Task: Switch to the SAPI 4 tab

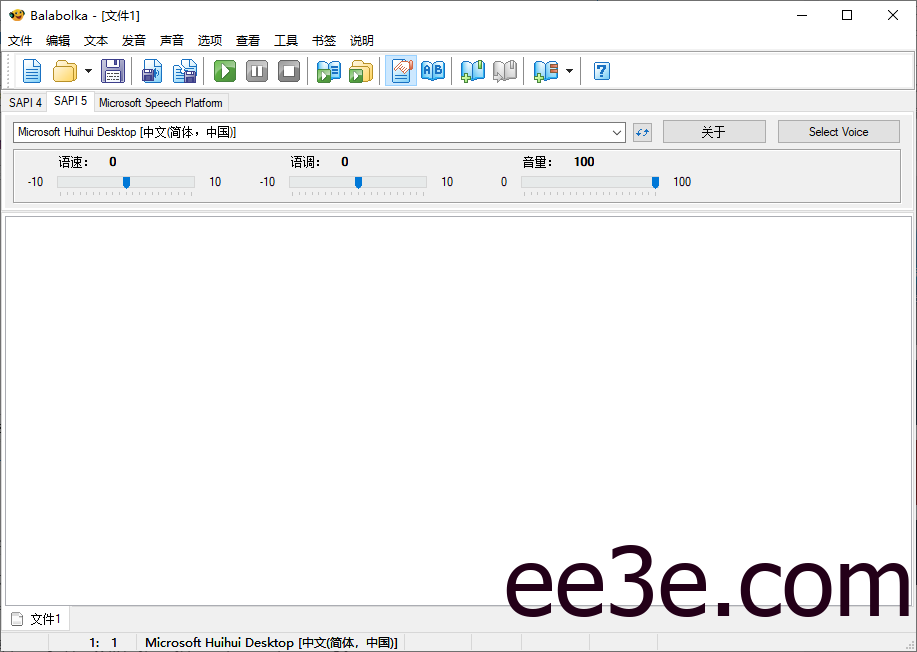Action: [24, 101]
